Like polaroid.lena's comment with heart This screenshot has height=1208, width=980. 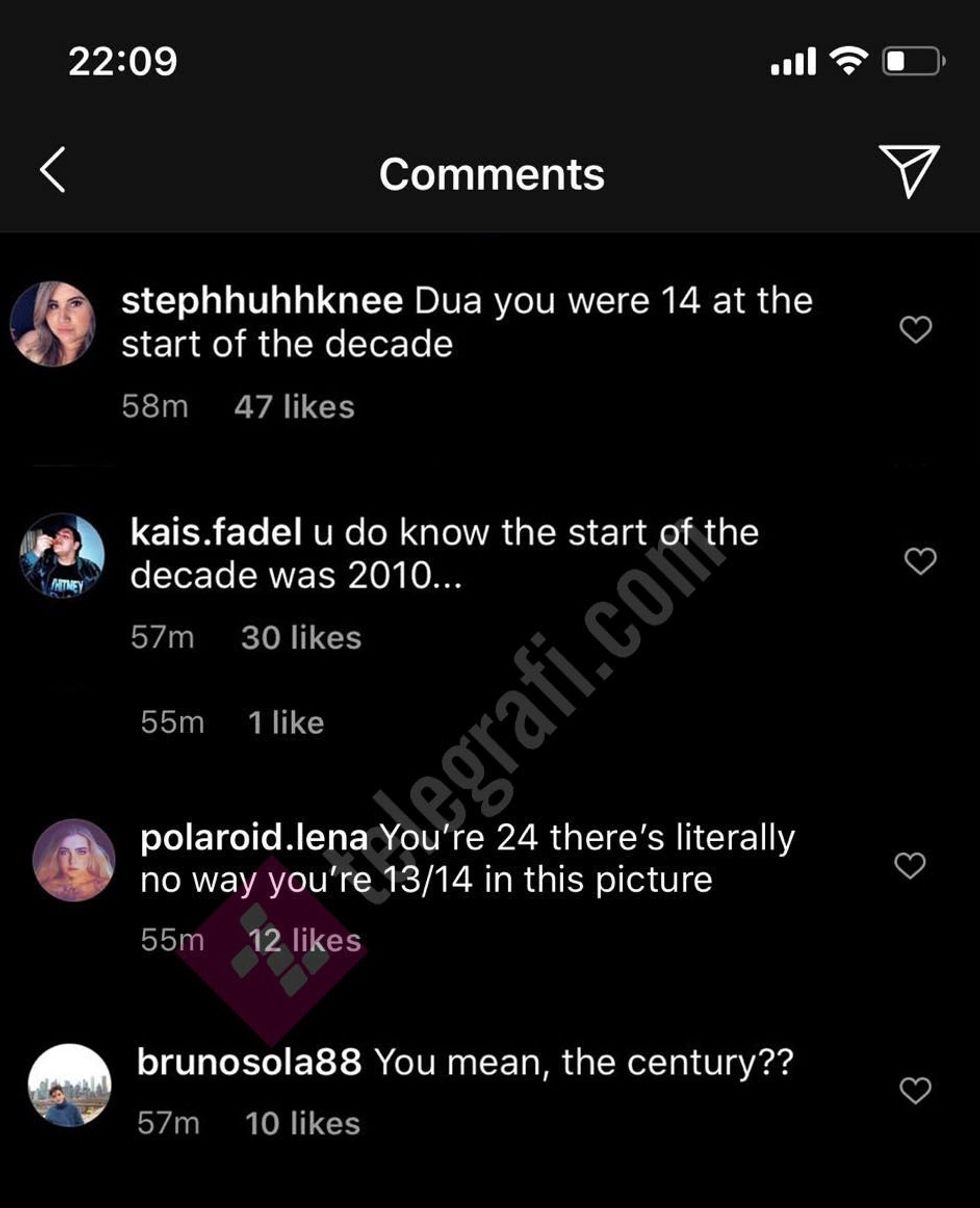point(910,865)
